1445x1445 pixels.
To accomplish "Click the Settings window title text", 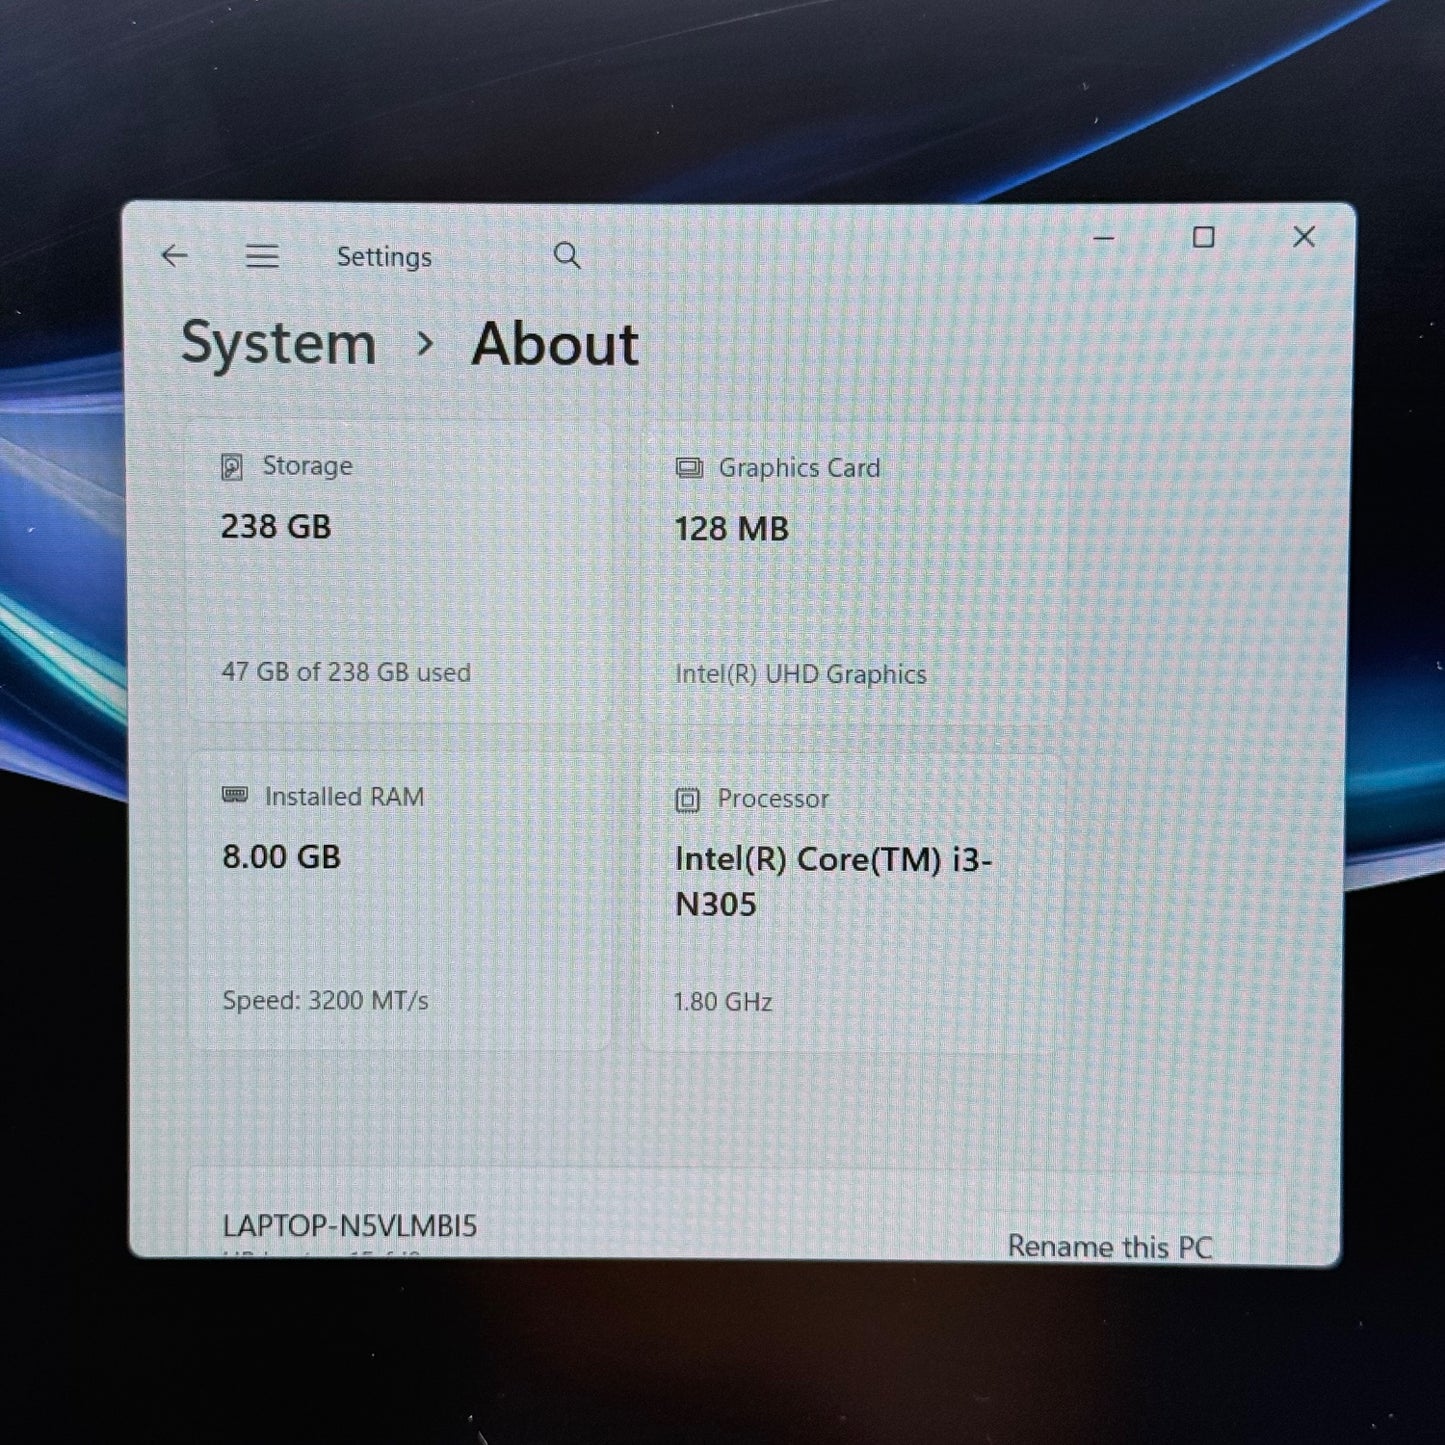I will click(x=386, y=256).
